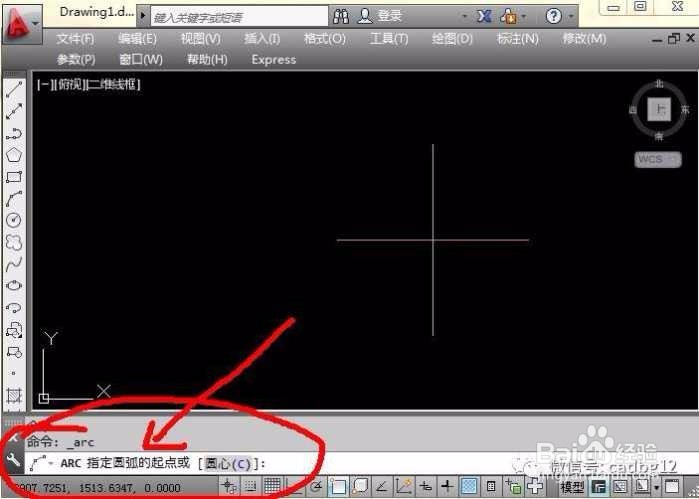Click ViewCube 北 compass label
The width and height of the screenshot is (699, 499).
pyautogui.click(x=659, y=83)
